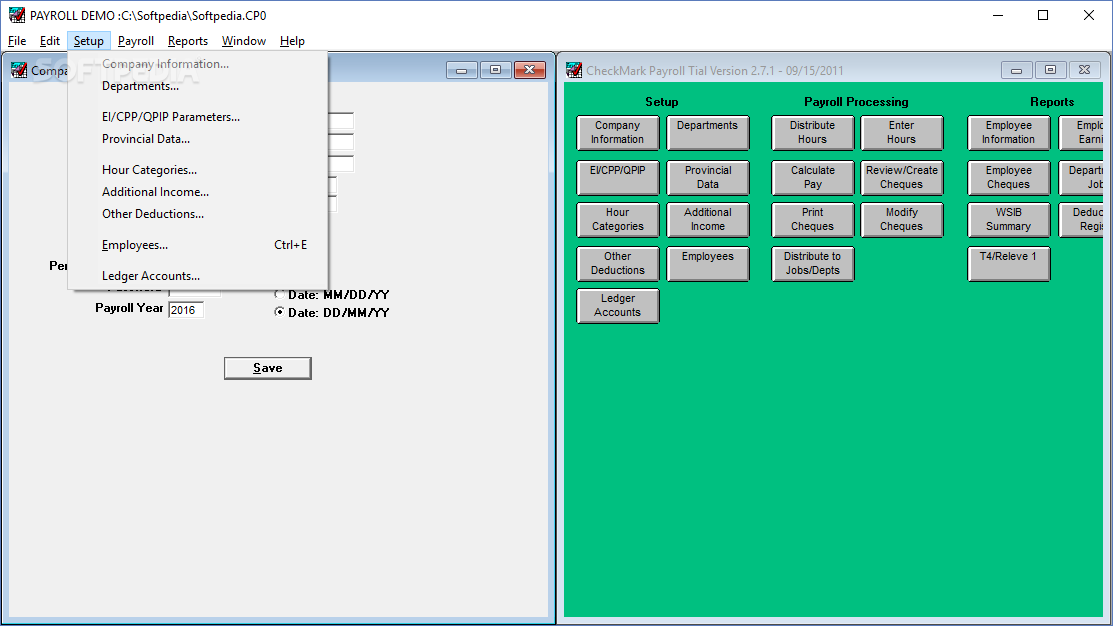Viewport: 1113px width, 626px height.
Task: Open the File menu
Action: (x=17, y=41)
